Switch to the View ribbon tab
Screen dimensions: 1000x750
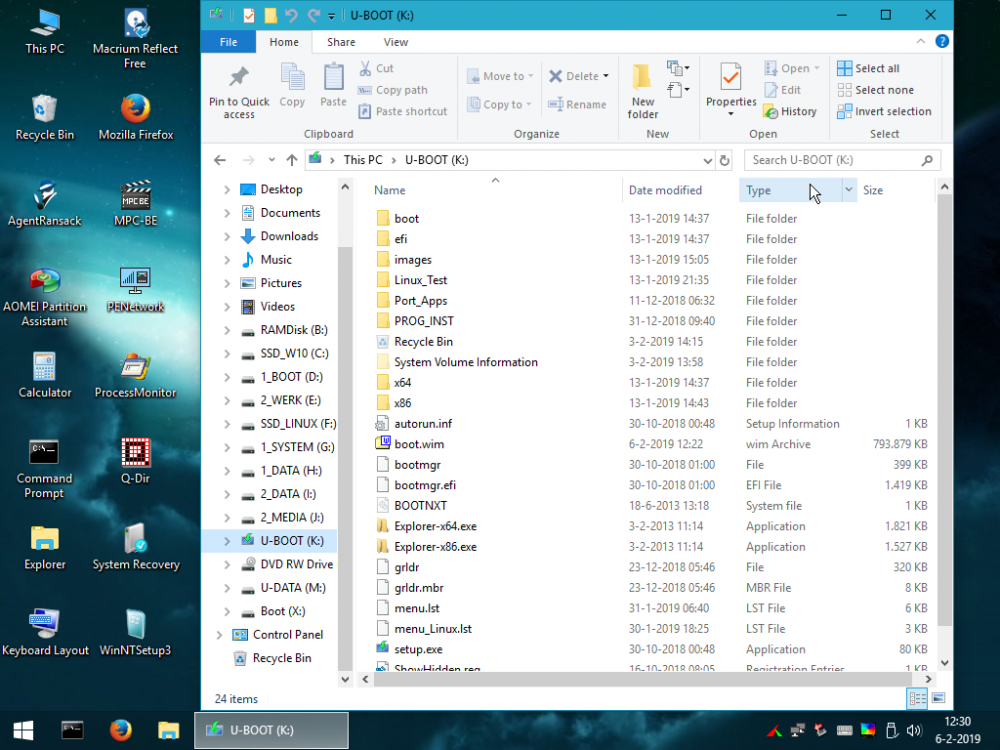(395, 42)
